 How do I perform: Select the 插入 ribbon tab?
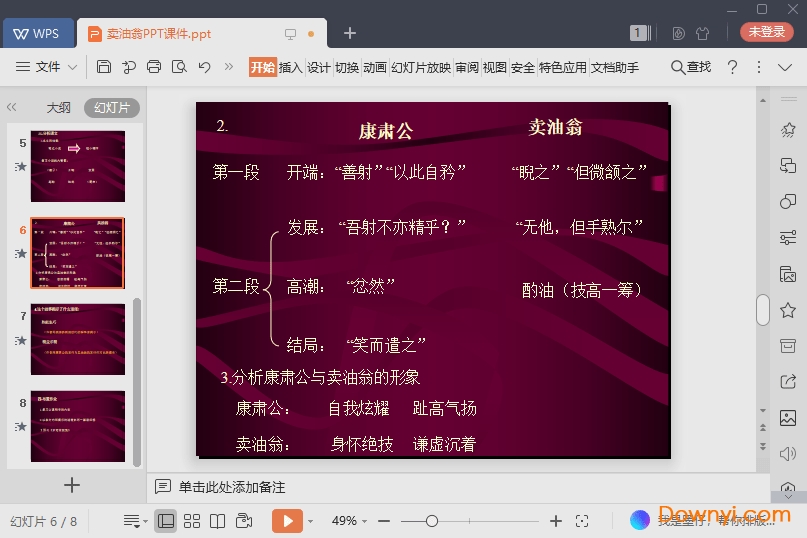pos(291,67)
